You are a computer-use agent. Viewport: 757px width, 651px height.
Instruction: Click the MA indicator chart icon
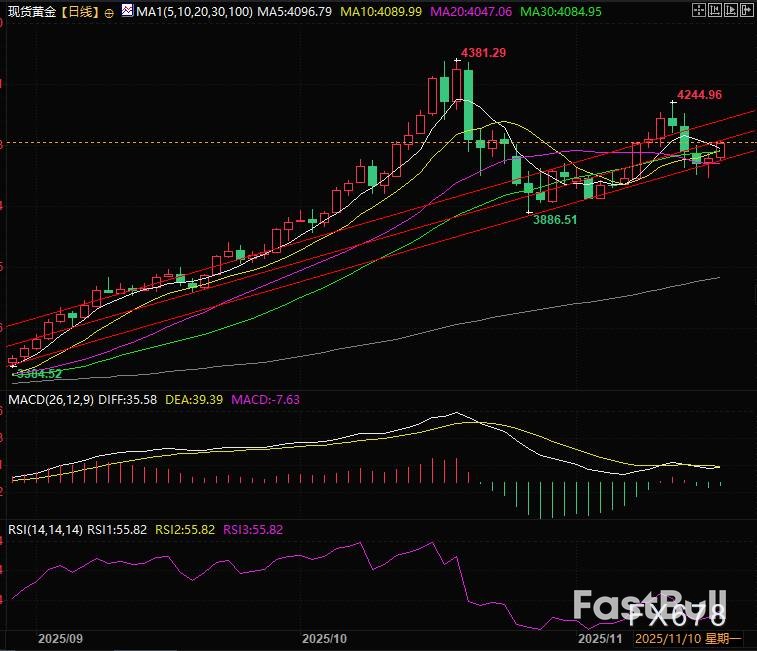point(125,11)
